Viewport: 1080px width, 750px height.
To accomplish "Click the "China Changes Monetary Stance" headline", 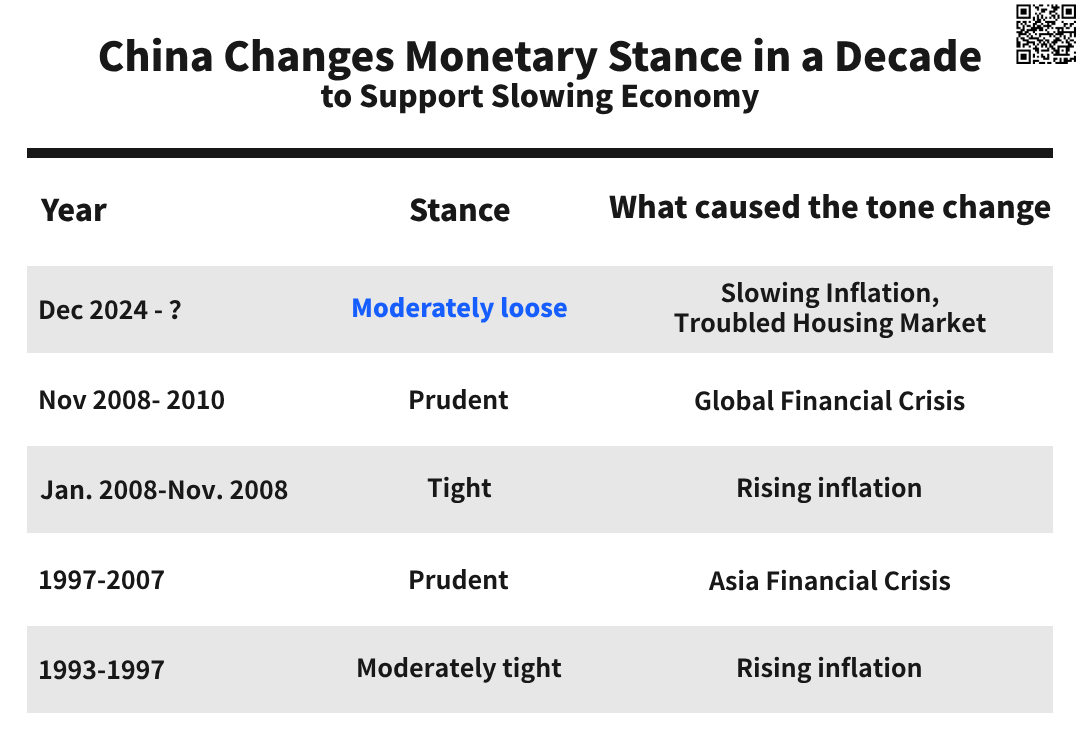I will tap(540, 57).
